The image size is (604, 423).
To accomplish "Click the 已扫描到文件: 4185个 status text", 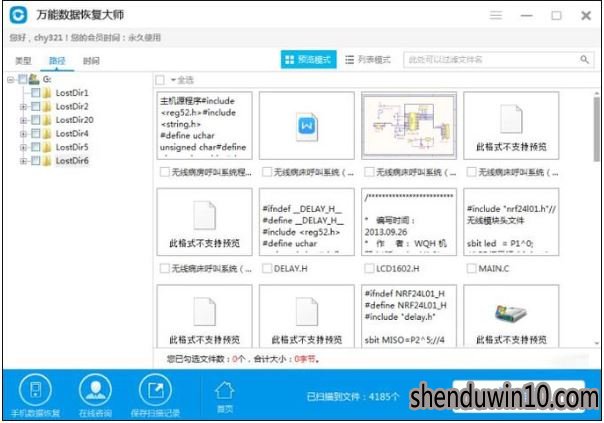I will pos(352,396).
